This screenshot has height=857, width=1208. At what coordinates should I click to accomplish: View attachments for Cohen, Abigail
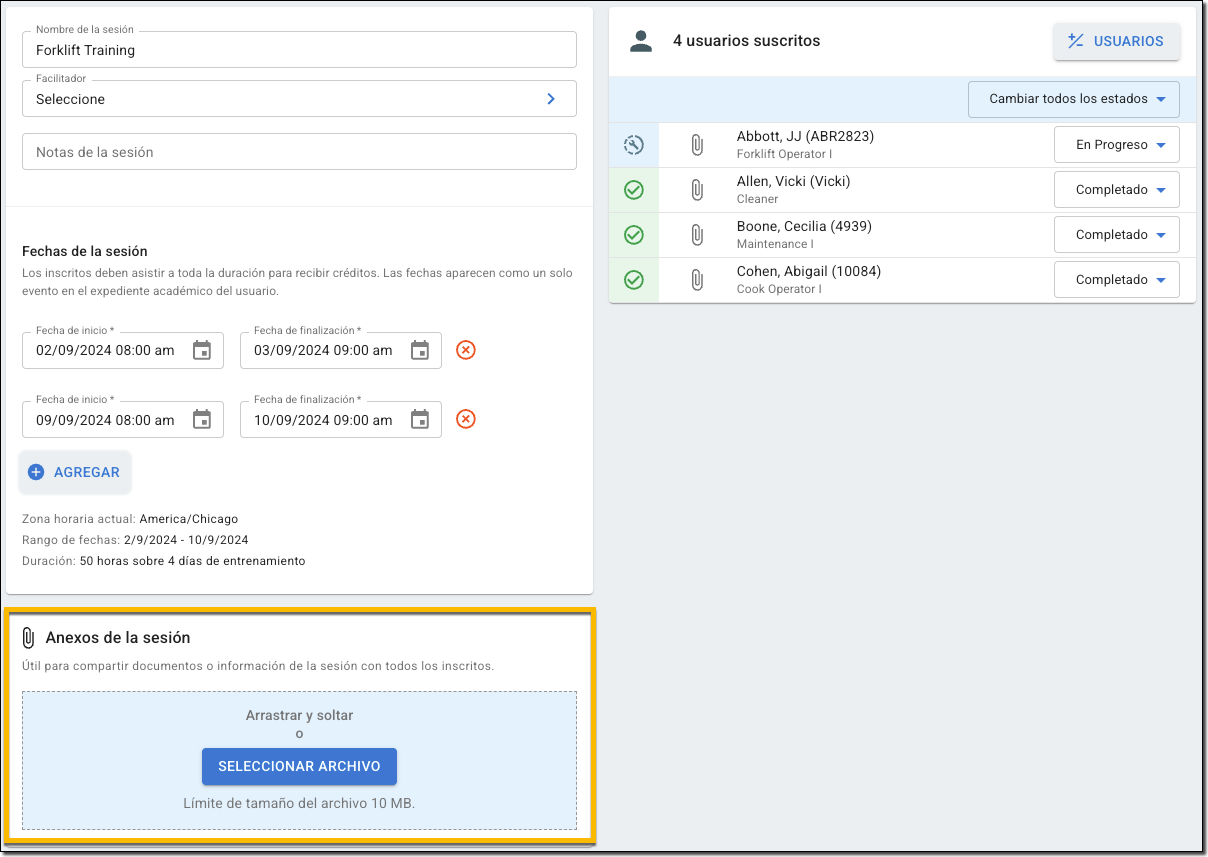697,280
